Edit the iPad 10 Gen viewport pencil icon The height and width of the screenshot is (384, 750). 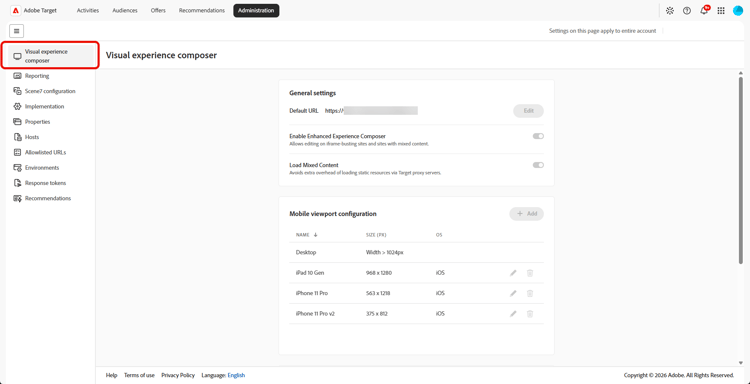point(513,273)
